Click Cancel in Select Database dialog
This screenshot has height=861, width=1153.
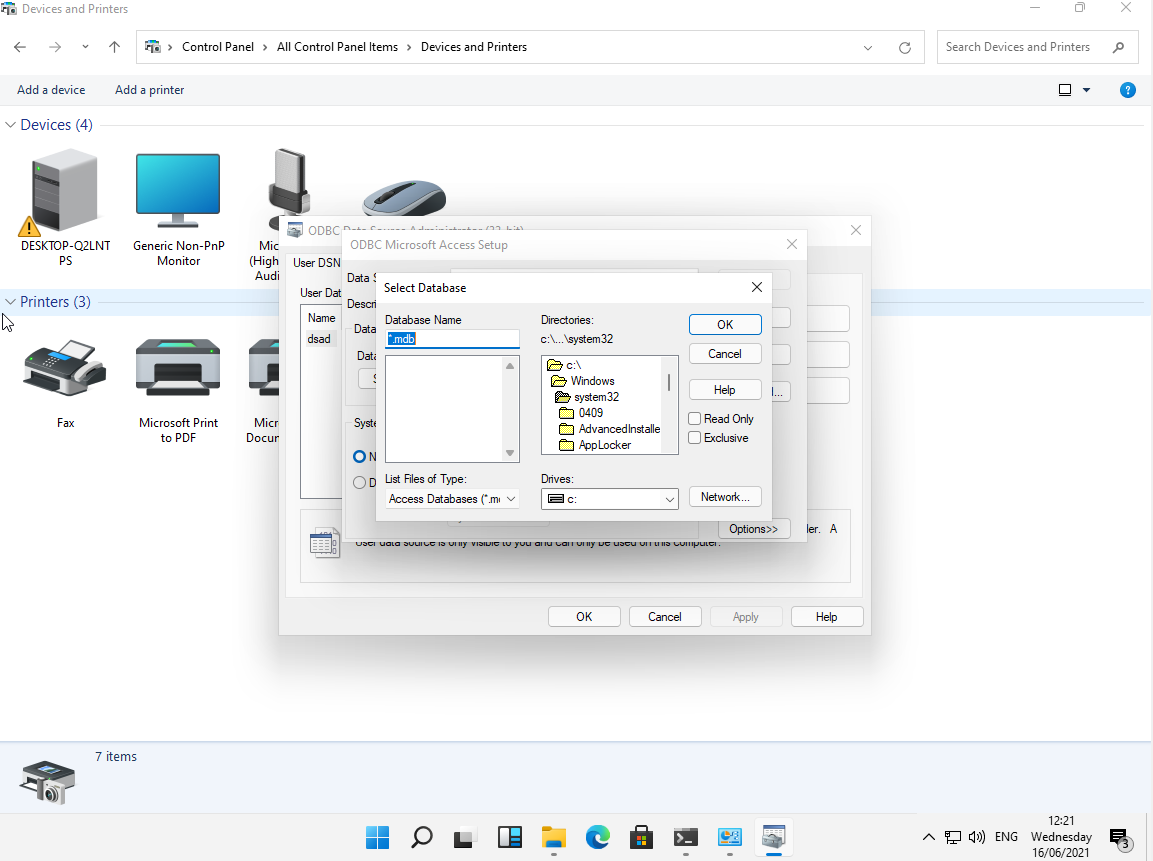[725, 354]
